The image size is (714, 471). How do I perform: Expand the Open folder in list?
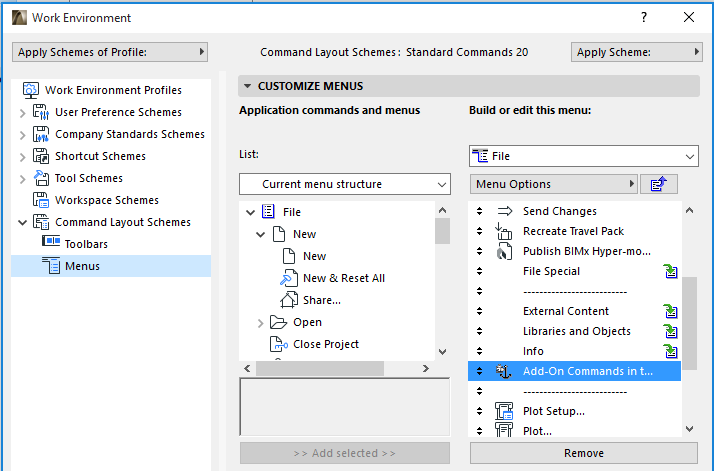point(261,322)
